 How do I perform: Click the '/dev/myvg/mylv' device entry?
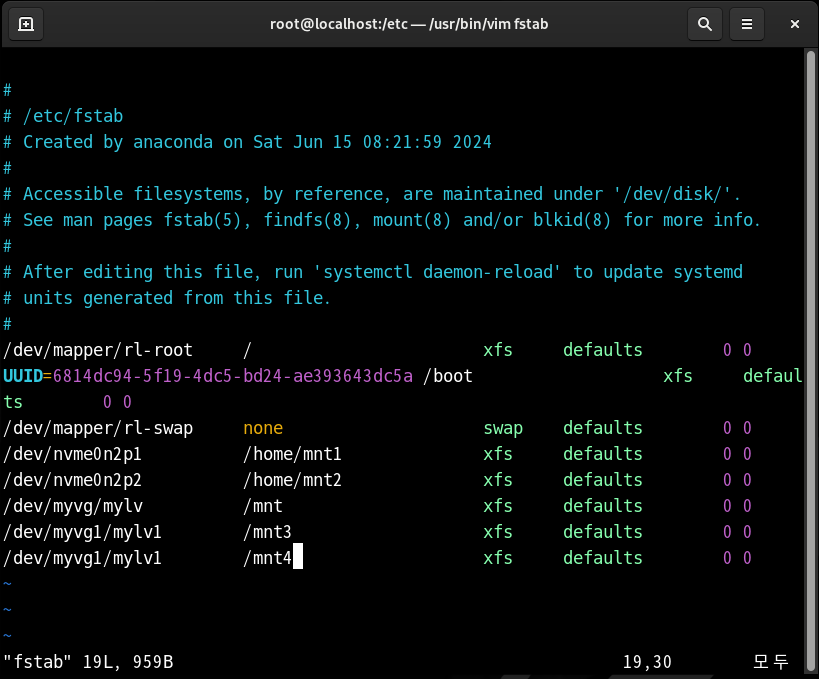click(73, 506)
